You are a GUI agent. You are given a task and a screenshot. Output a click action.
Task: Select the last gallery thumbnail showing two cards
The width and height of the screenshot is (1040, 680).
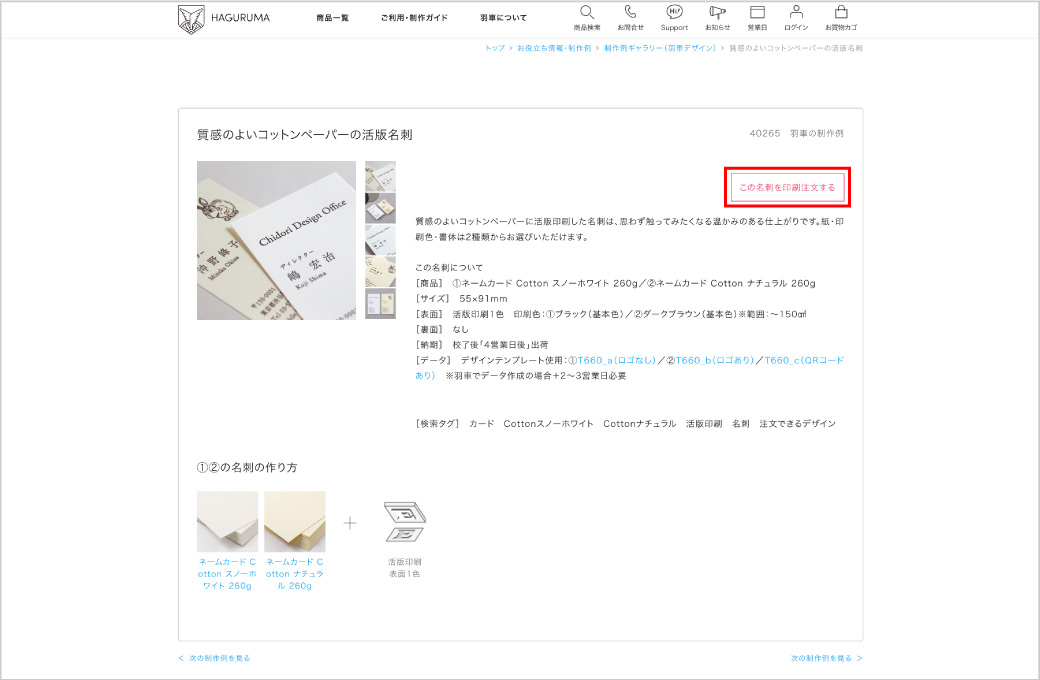380,304
